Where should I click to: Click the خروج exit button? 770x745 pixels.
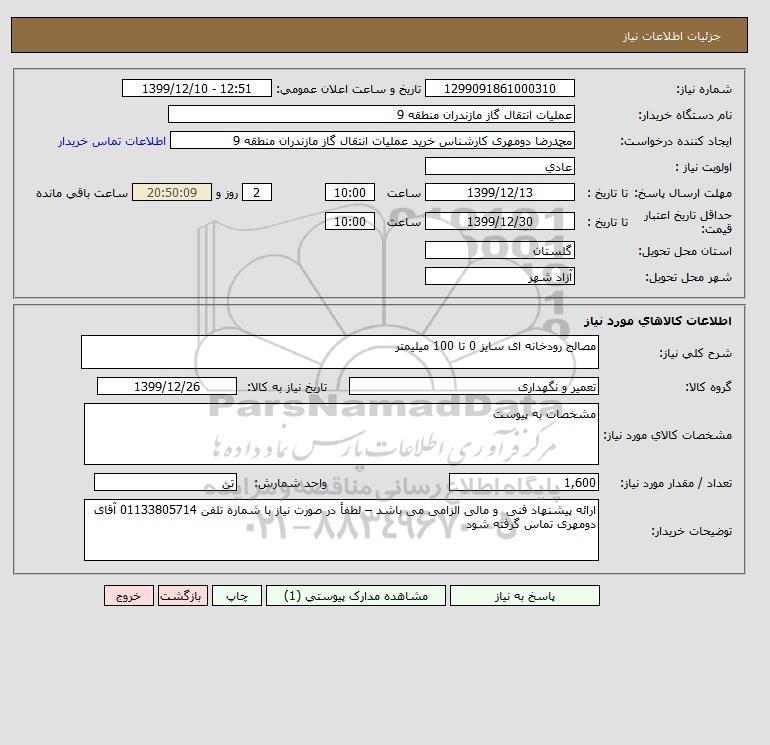pos(129,595)
